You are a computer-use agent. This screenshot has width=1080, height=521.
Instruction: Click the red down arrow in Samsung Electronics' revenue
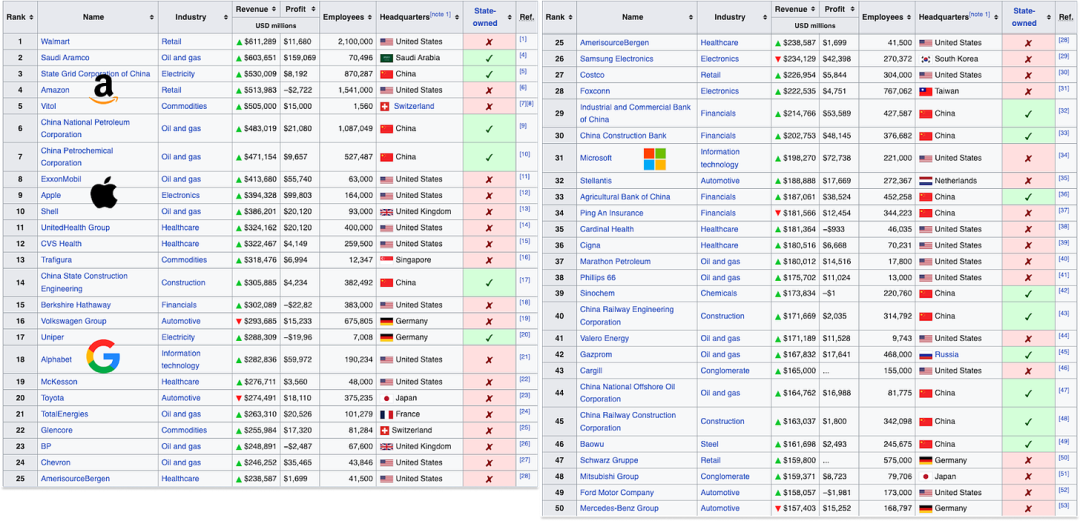click(778, 59)
